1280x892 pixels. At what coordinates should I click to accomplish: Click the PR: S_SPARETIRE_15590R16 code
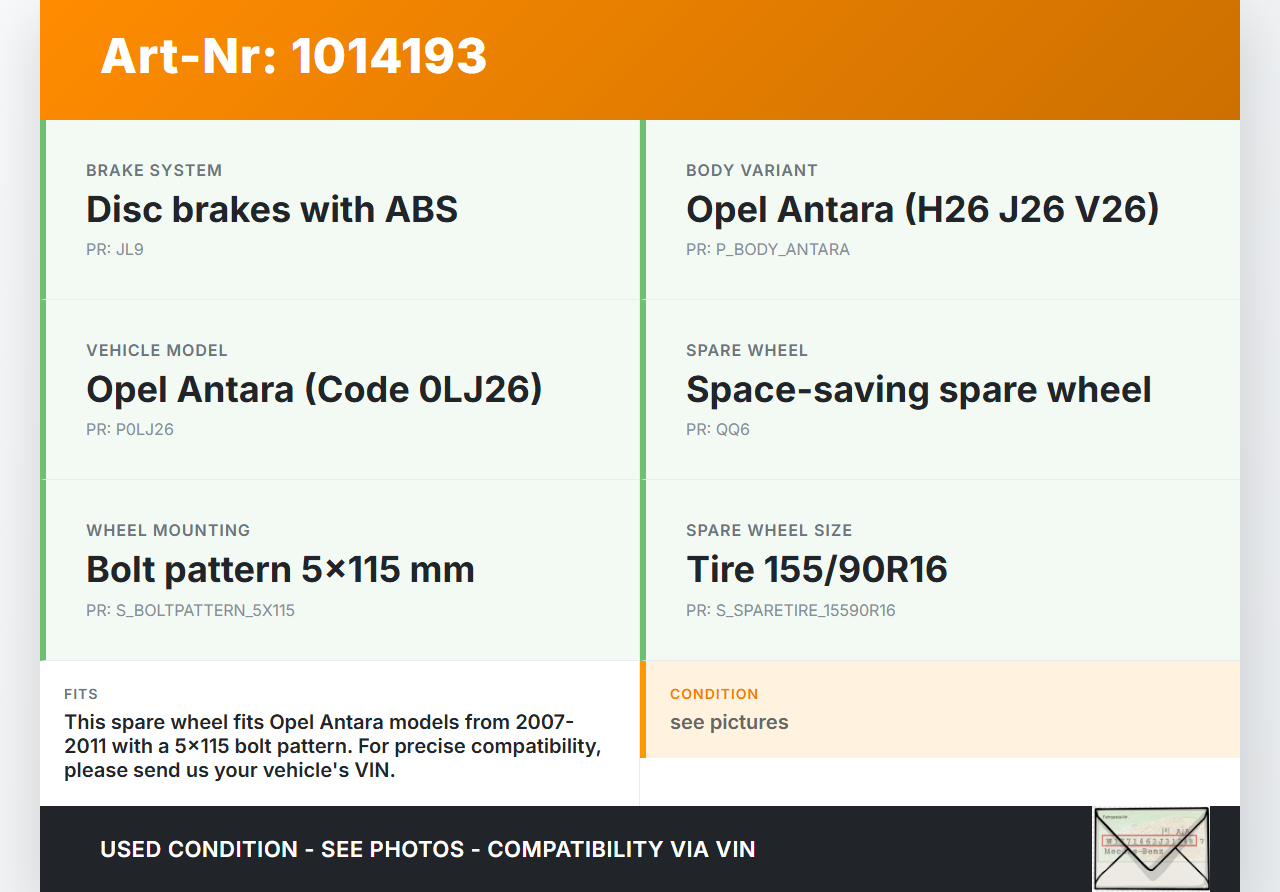(790, 610)
